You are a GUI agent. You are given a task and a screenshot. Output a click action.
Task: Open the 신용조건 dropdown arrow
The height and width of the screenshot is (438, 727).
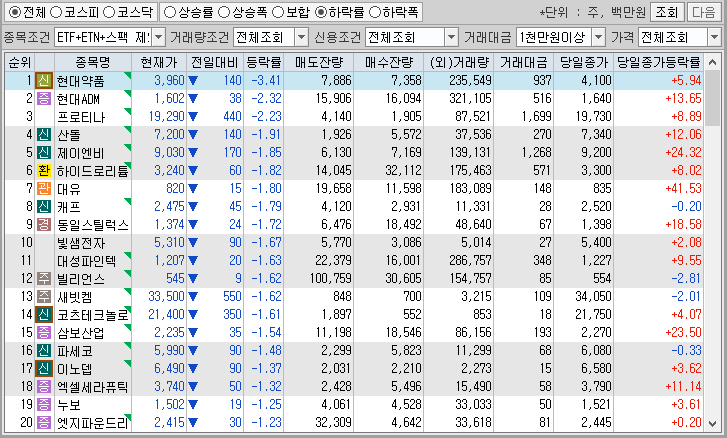pos(451,37)
